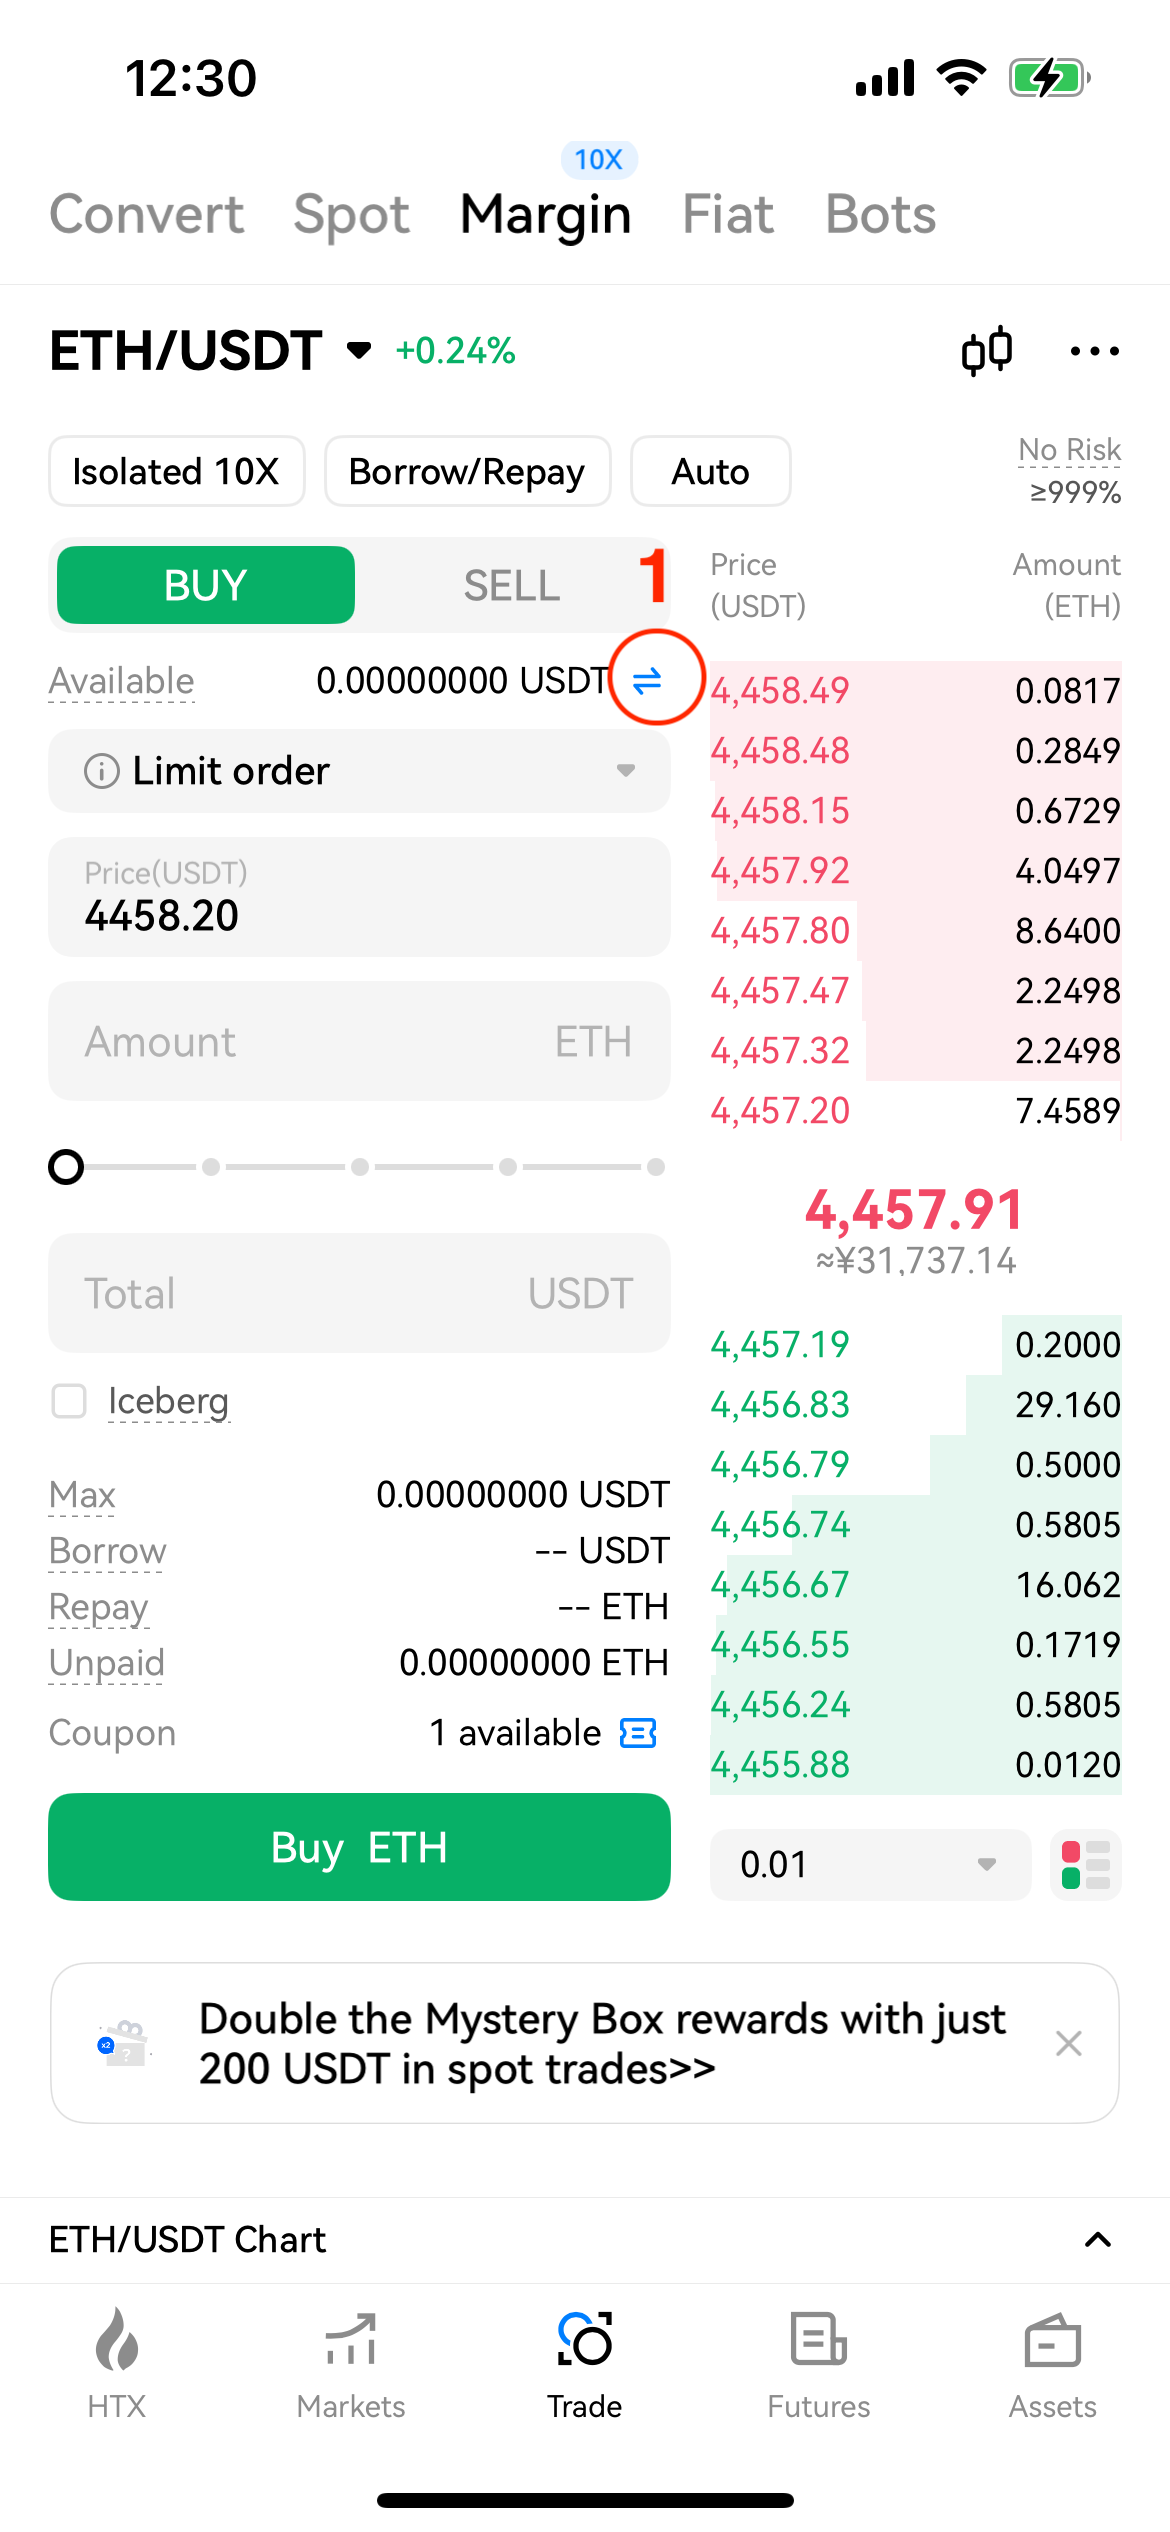
Task: Collapse the ETH/USDT Chart section
Action: pos(1097,2240)
